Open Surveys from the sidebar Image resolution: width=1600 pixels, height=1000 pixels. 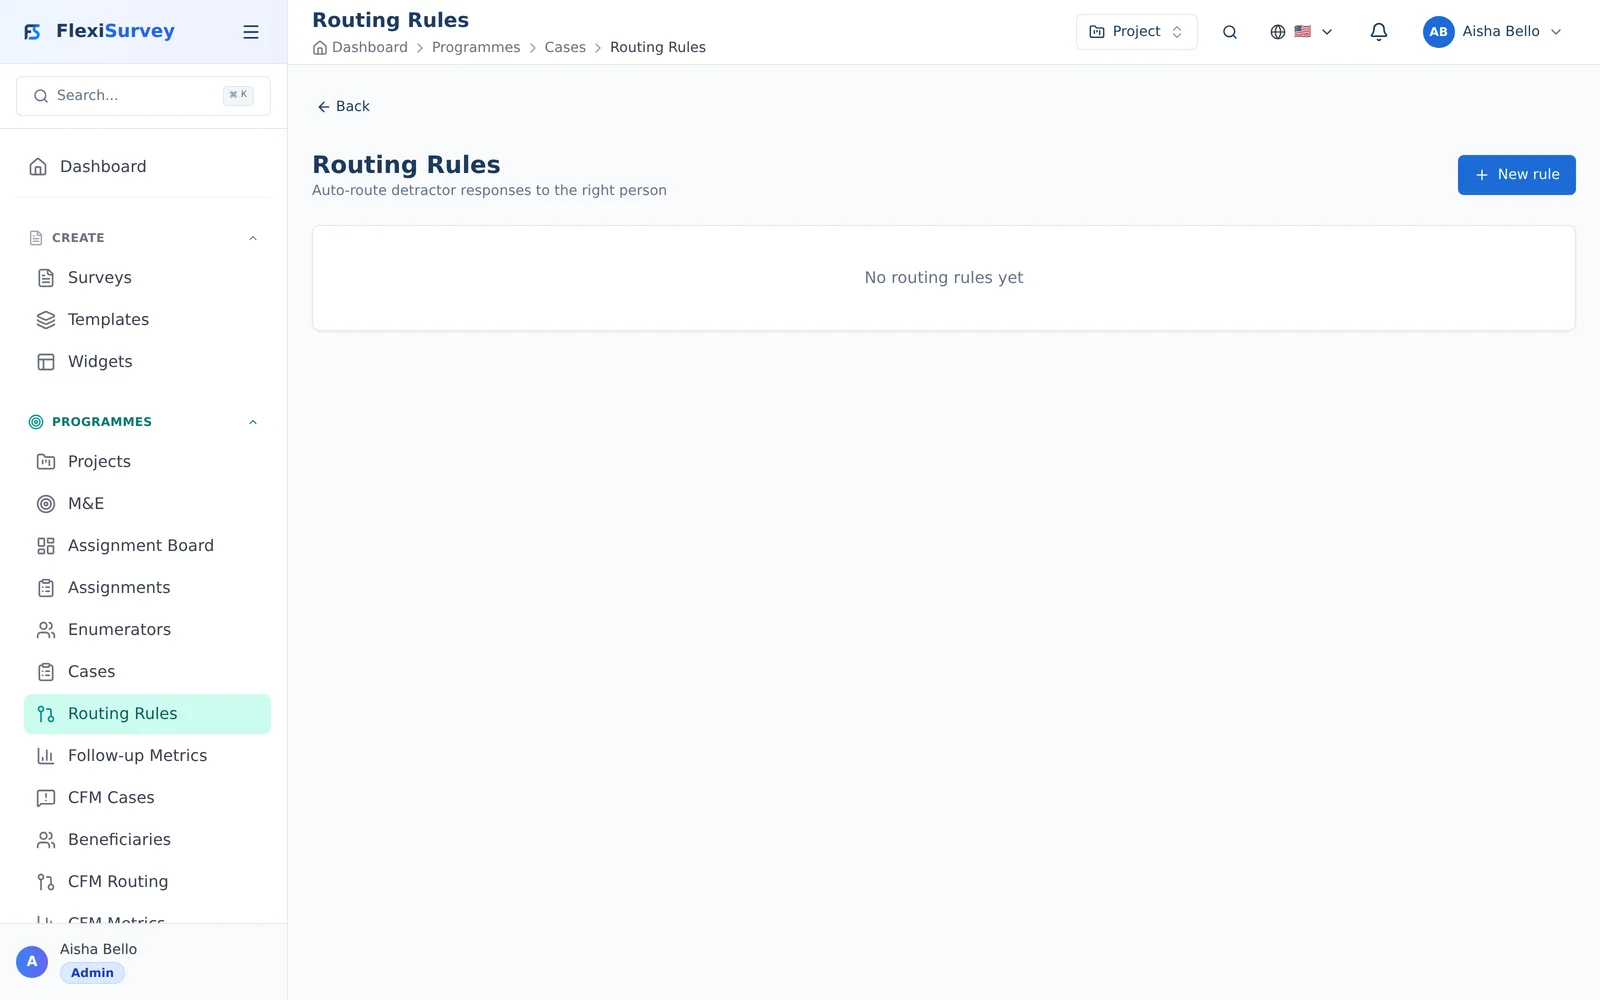pyautogui.click(x=147, y=278)
